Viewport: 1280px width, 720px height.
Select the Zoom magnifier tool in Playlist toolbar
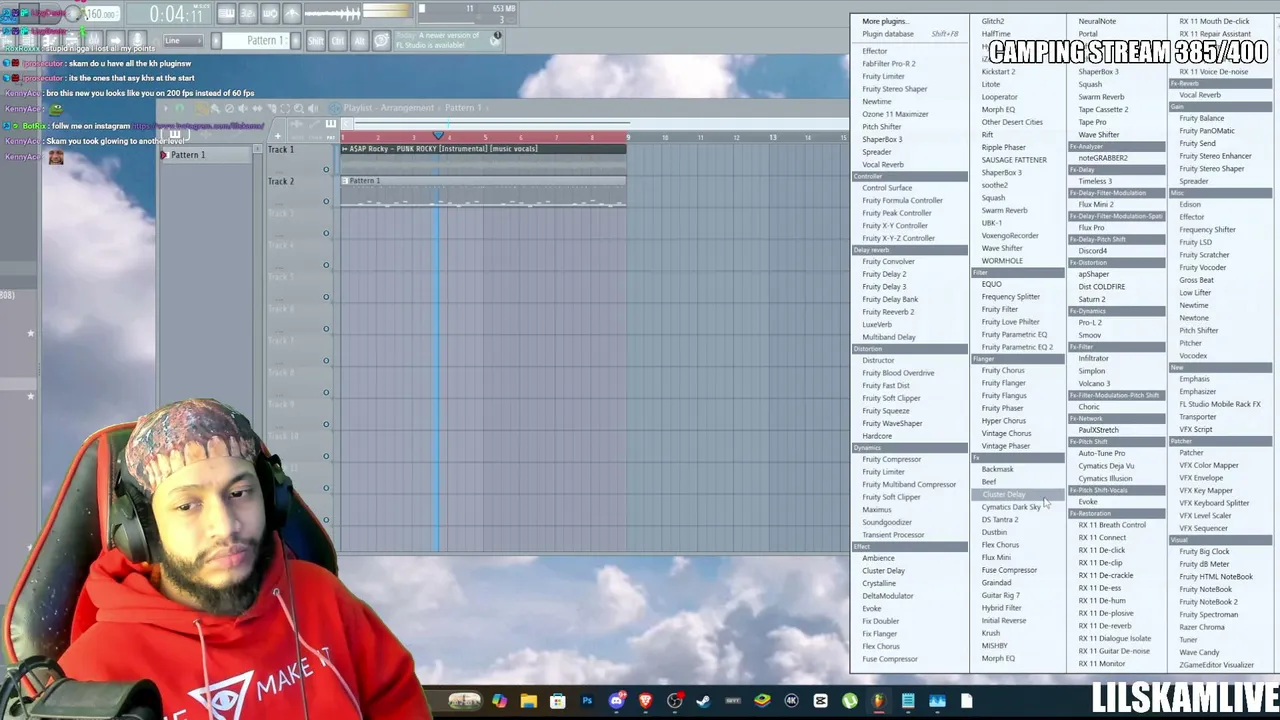[x=298, y=108]
